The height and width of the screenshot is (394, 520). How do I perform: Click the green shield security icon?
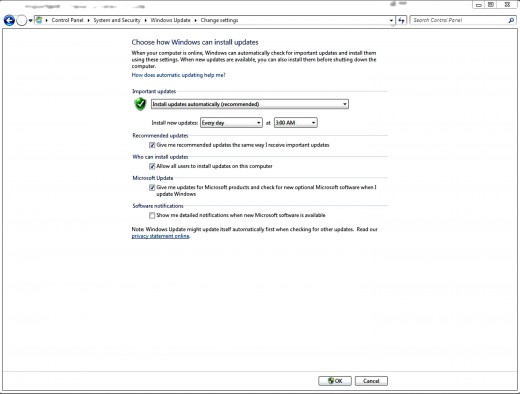(x=140, y=104)
